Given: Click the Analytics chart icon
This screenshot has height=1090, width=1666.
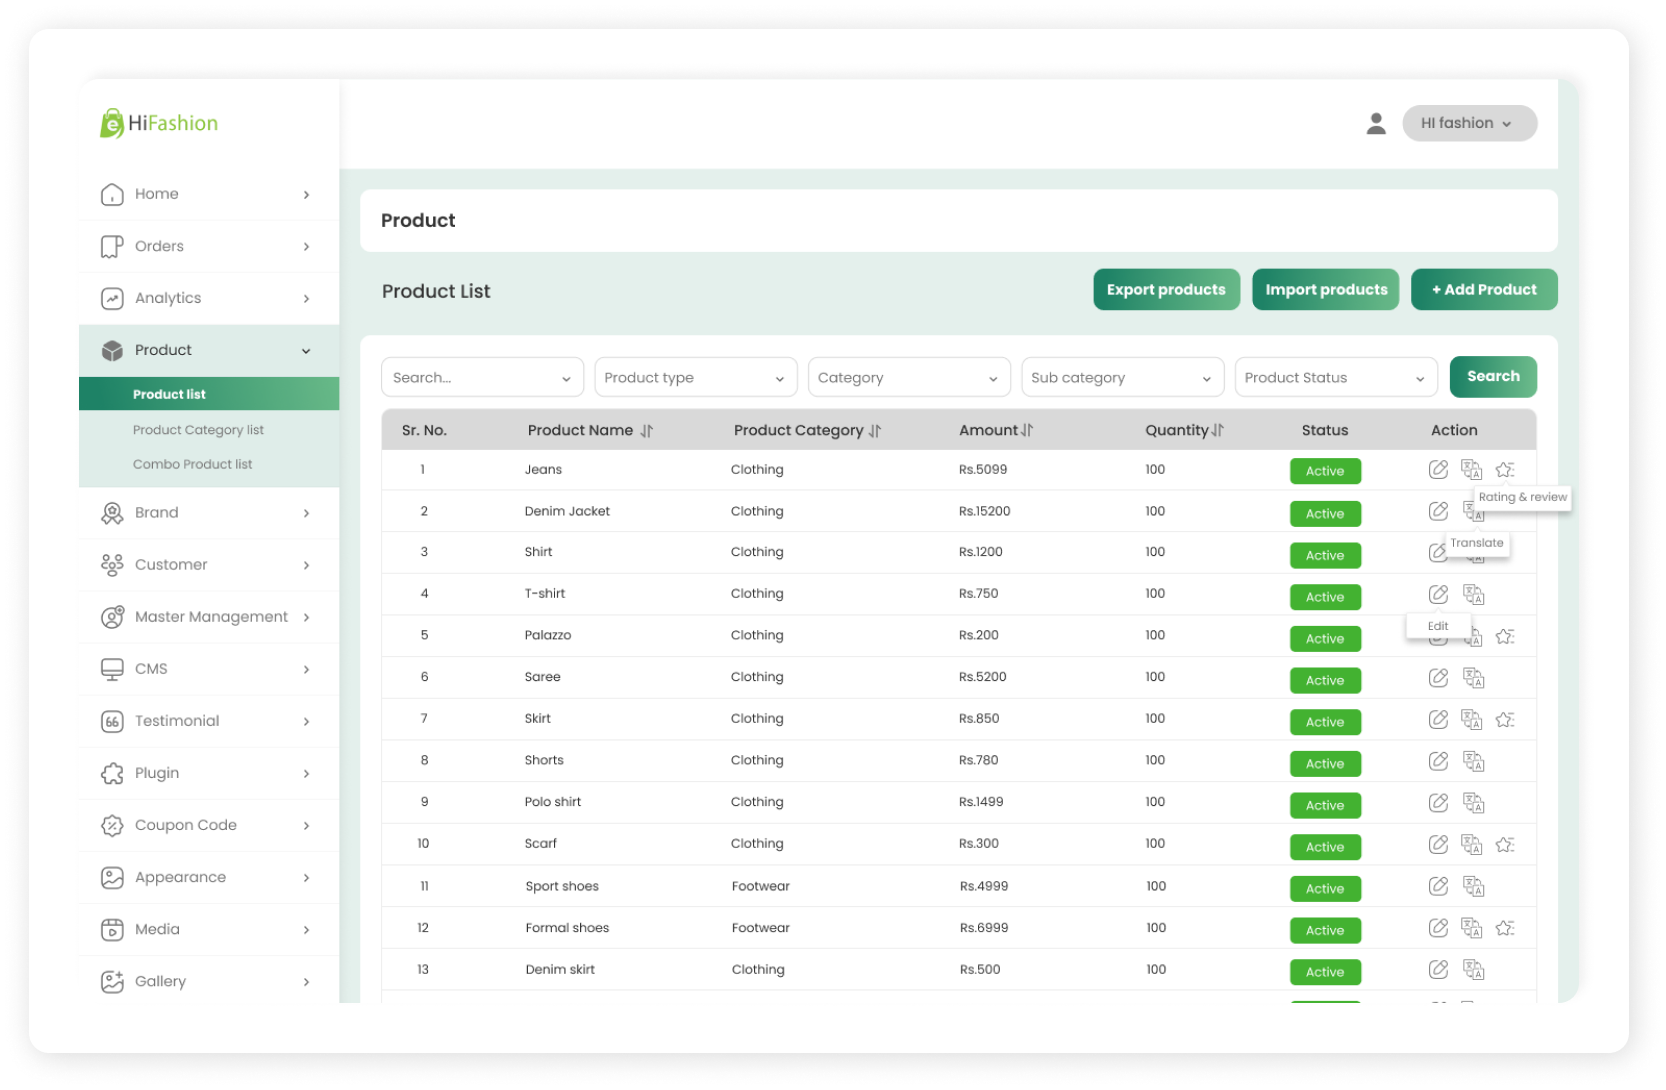Looking at the screenshot, I should pos(112,298).
